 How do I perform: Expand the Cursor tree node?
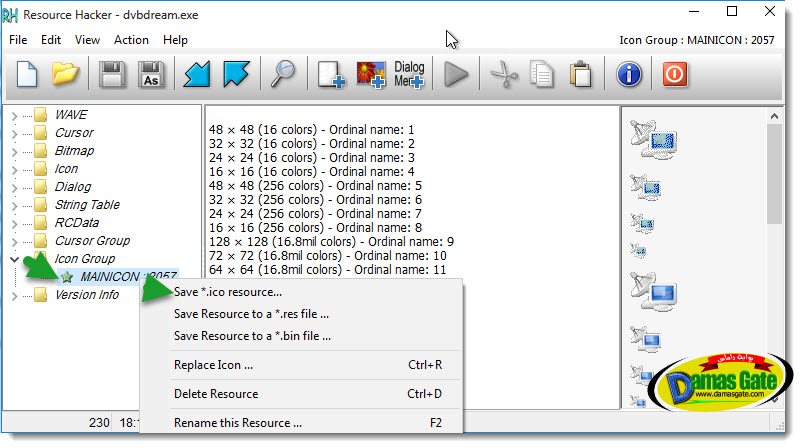coord(14,134)
